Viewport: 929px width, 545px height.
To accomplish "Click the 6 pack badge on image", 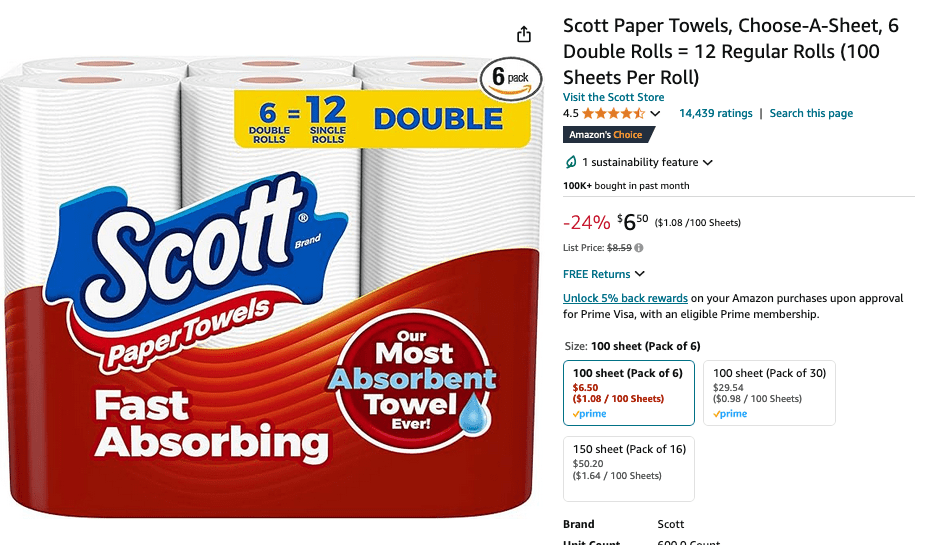I will pyautogui.click(x=510, y=78).
